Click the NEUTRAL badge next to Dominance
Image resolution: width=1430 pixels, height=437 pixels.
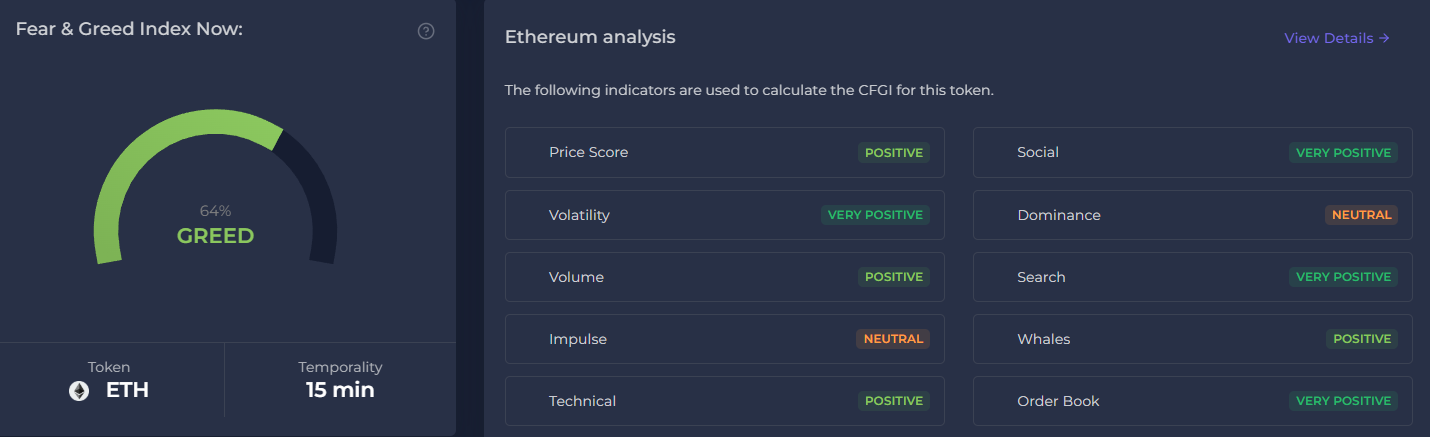[1361, 215]
